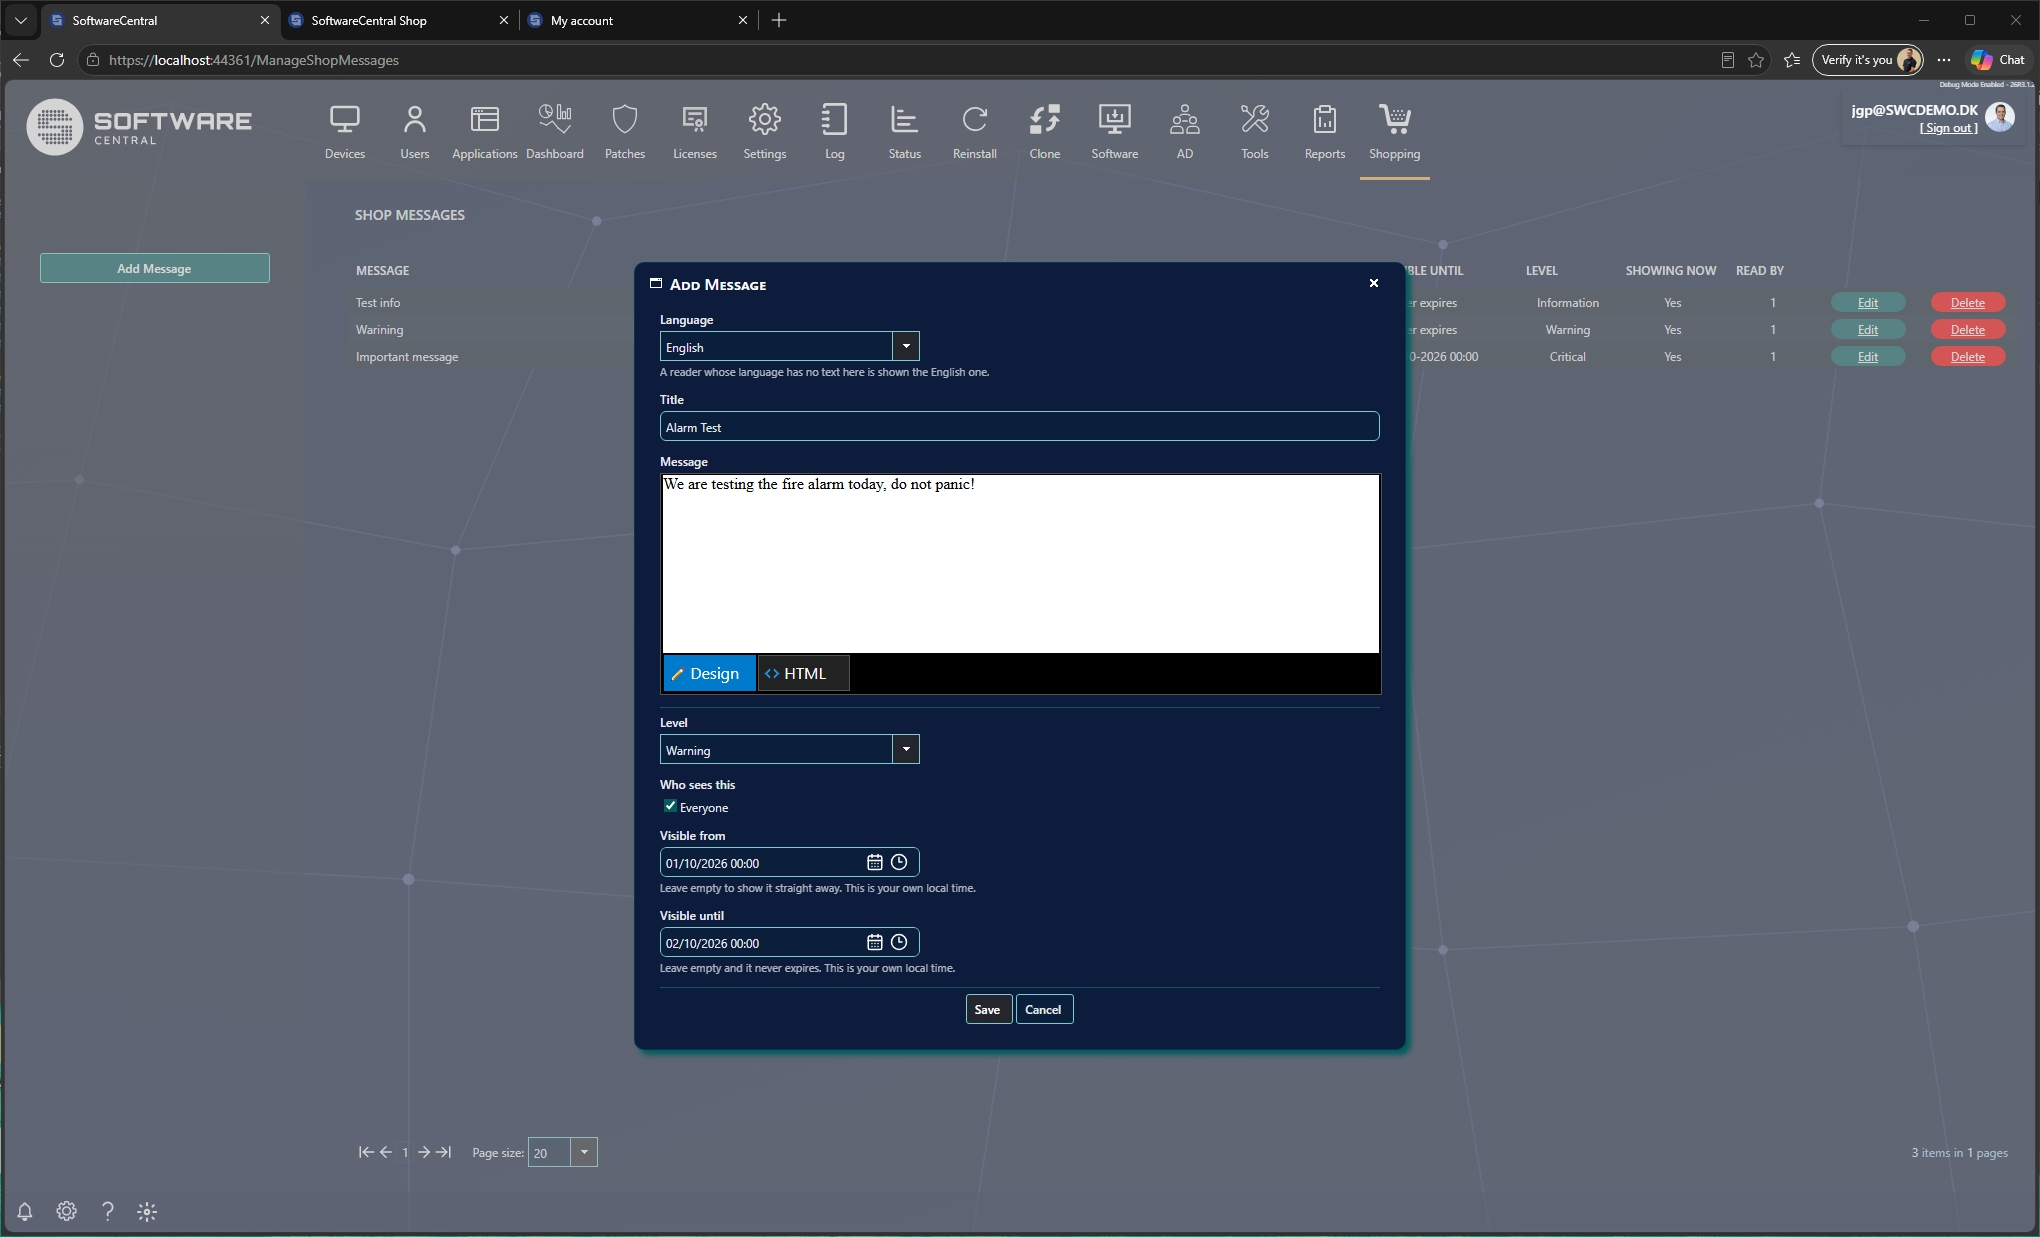Open the Dashboard icon

click(x=555, y=132)
